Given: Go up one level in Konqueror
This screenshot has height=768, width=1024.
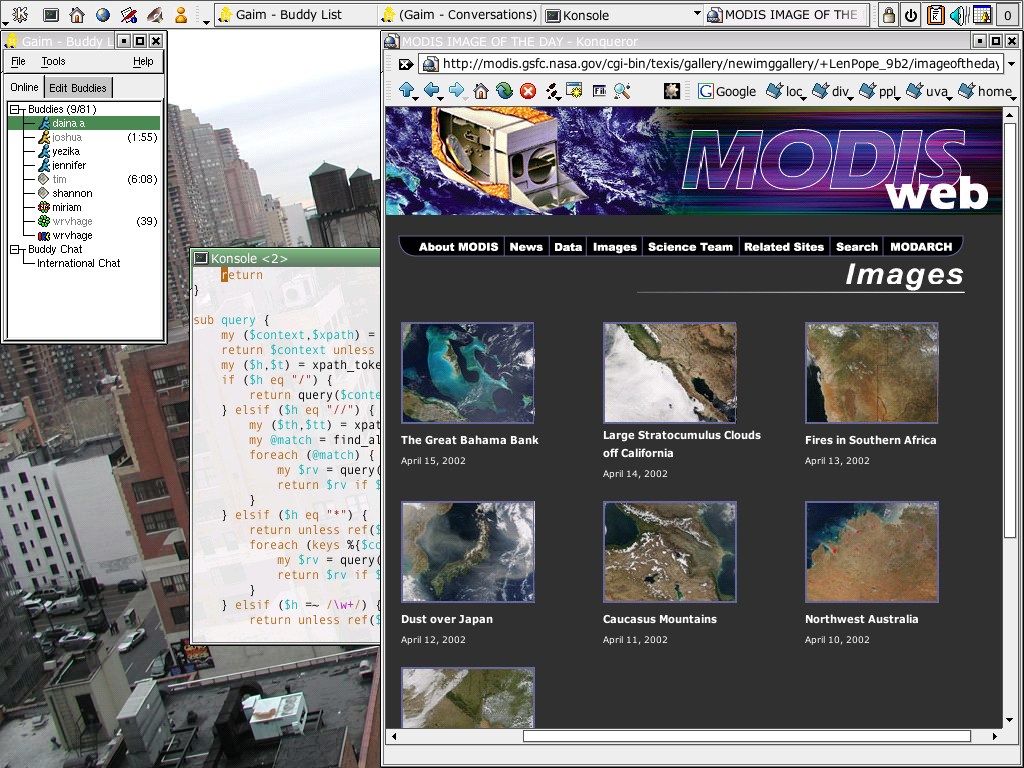Looking at the screenshot, I should coord(406,90).
